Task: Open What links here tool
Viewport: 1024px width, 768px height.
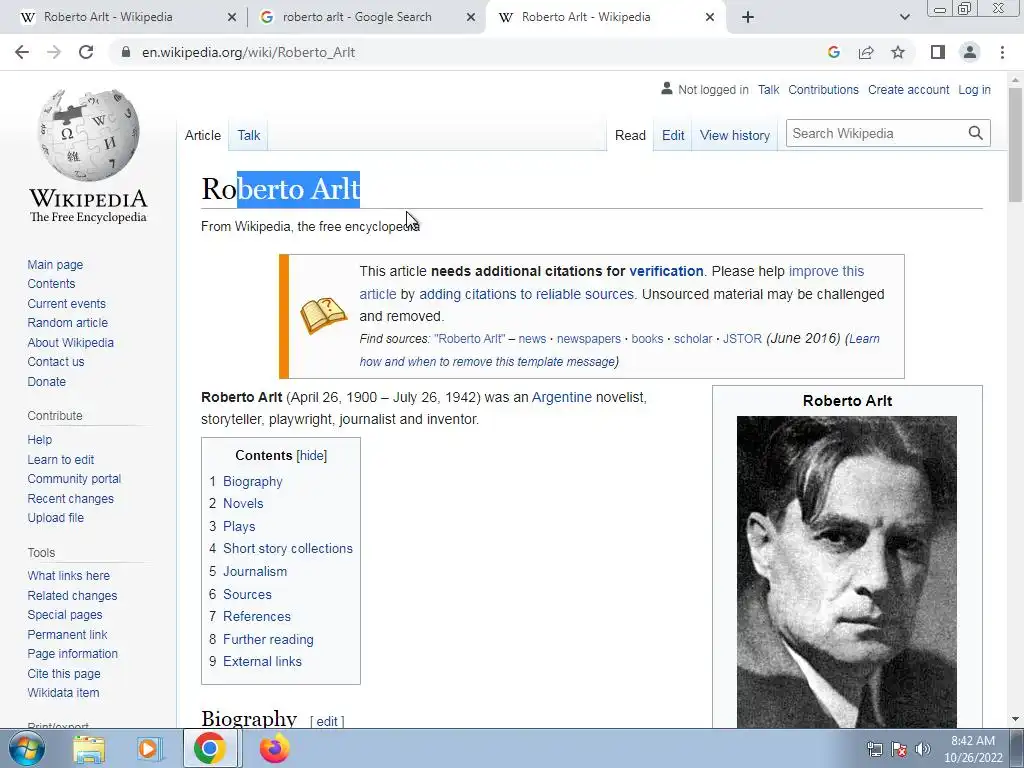Action: click(69, 575)
